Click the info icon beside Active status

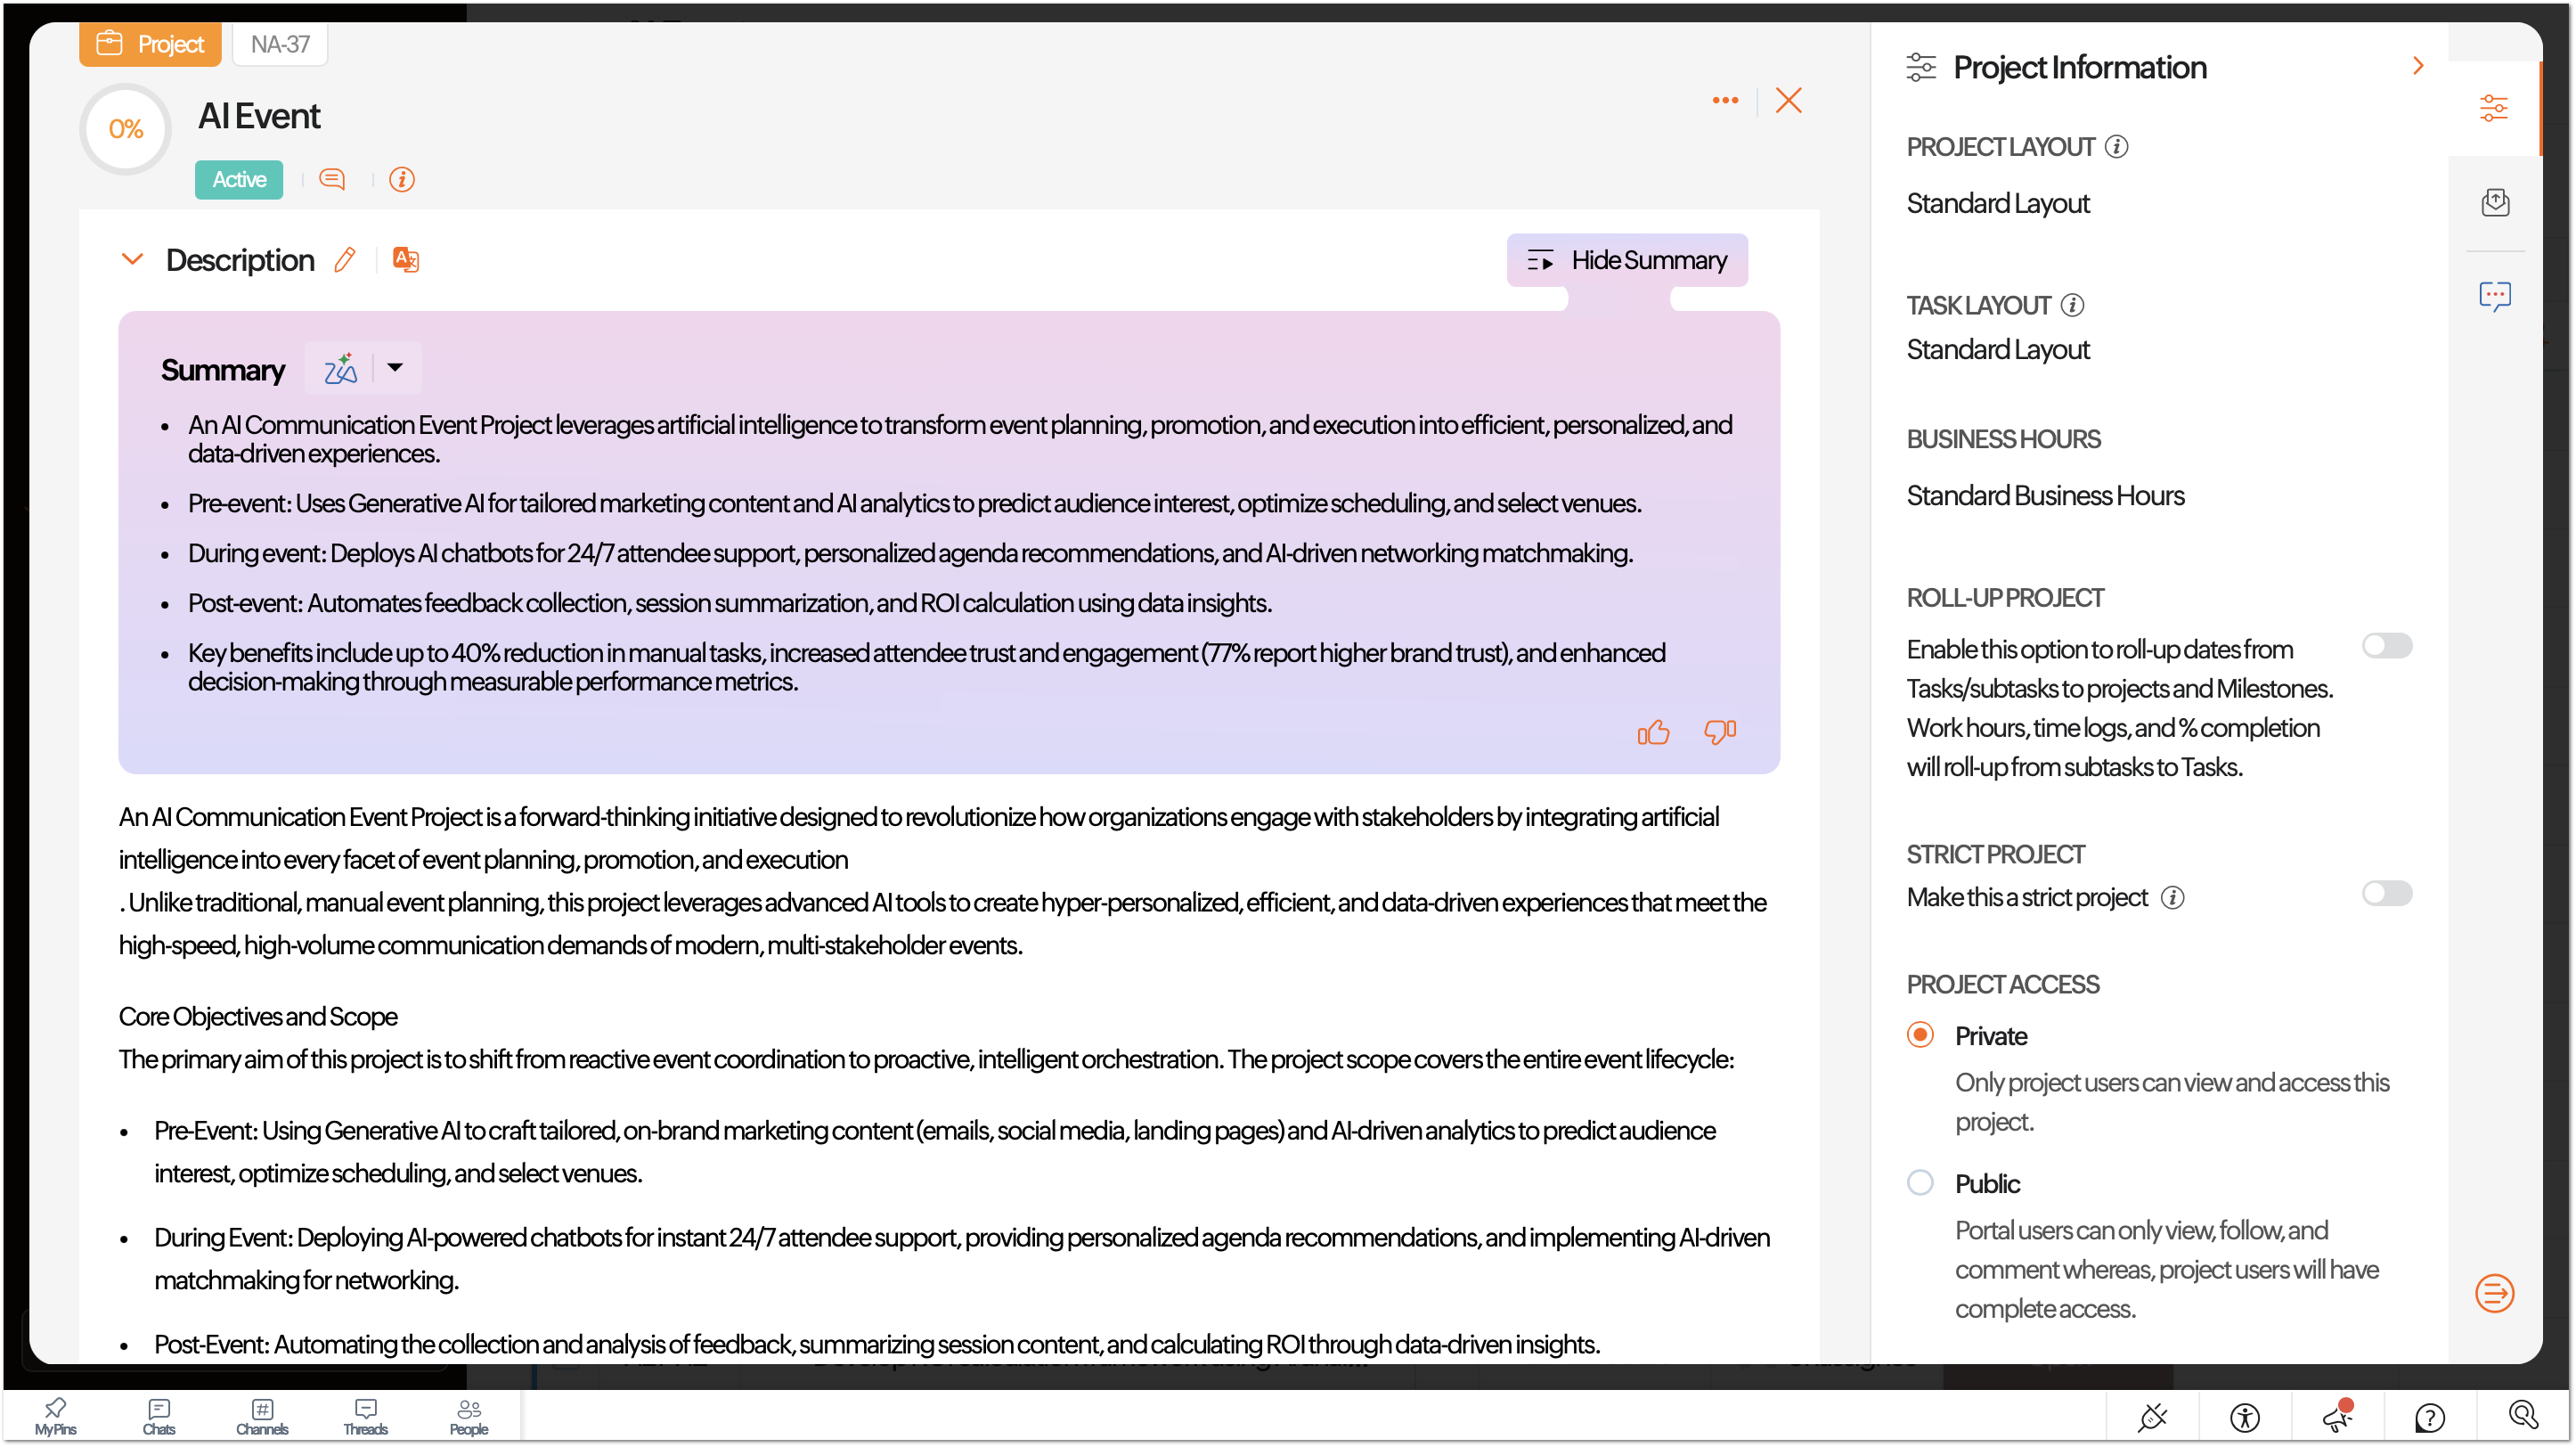point(402,179)
